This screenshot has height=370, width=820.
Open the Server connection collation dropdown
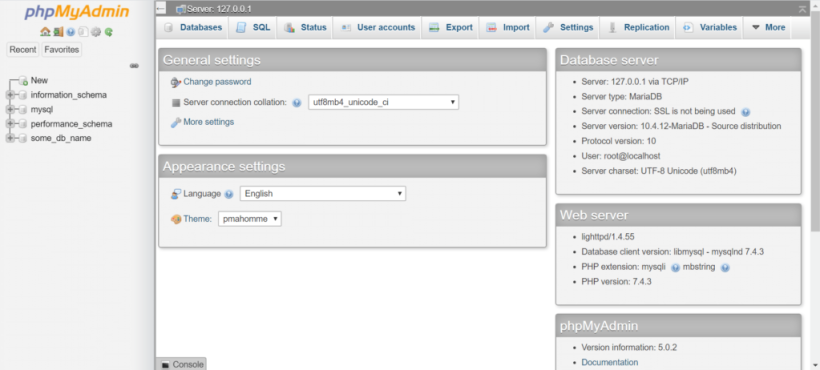click(383, 102)
